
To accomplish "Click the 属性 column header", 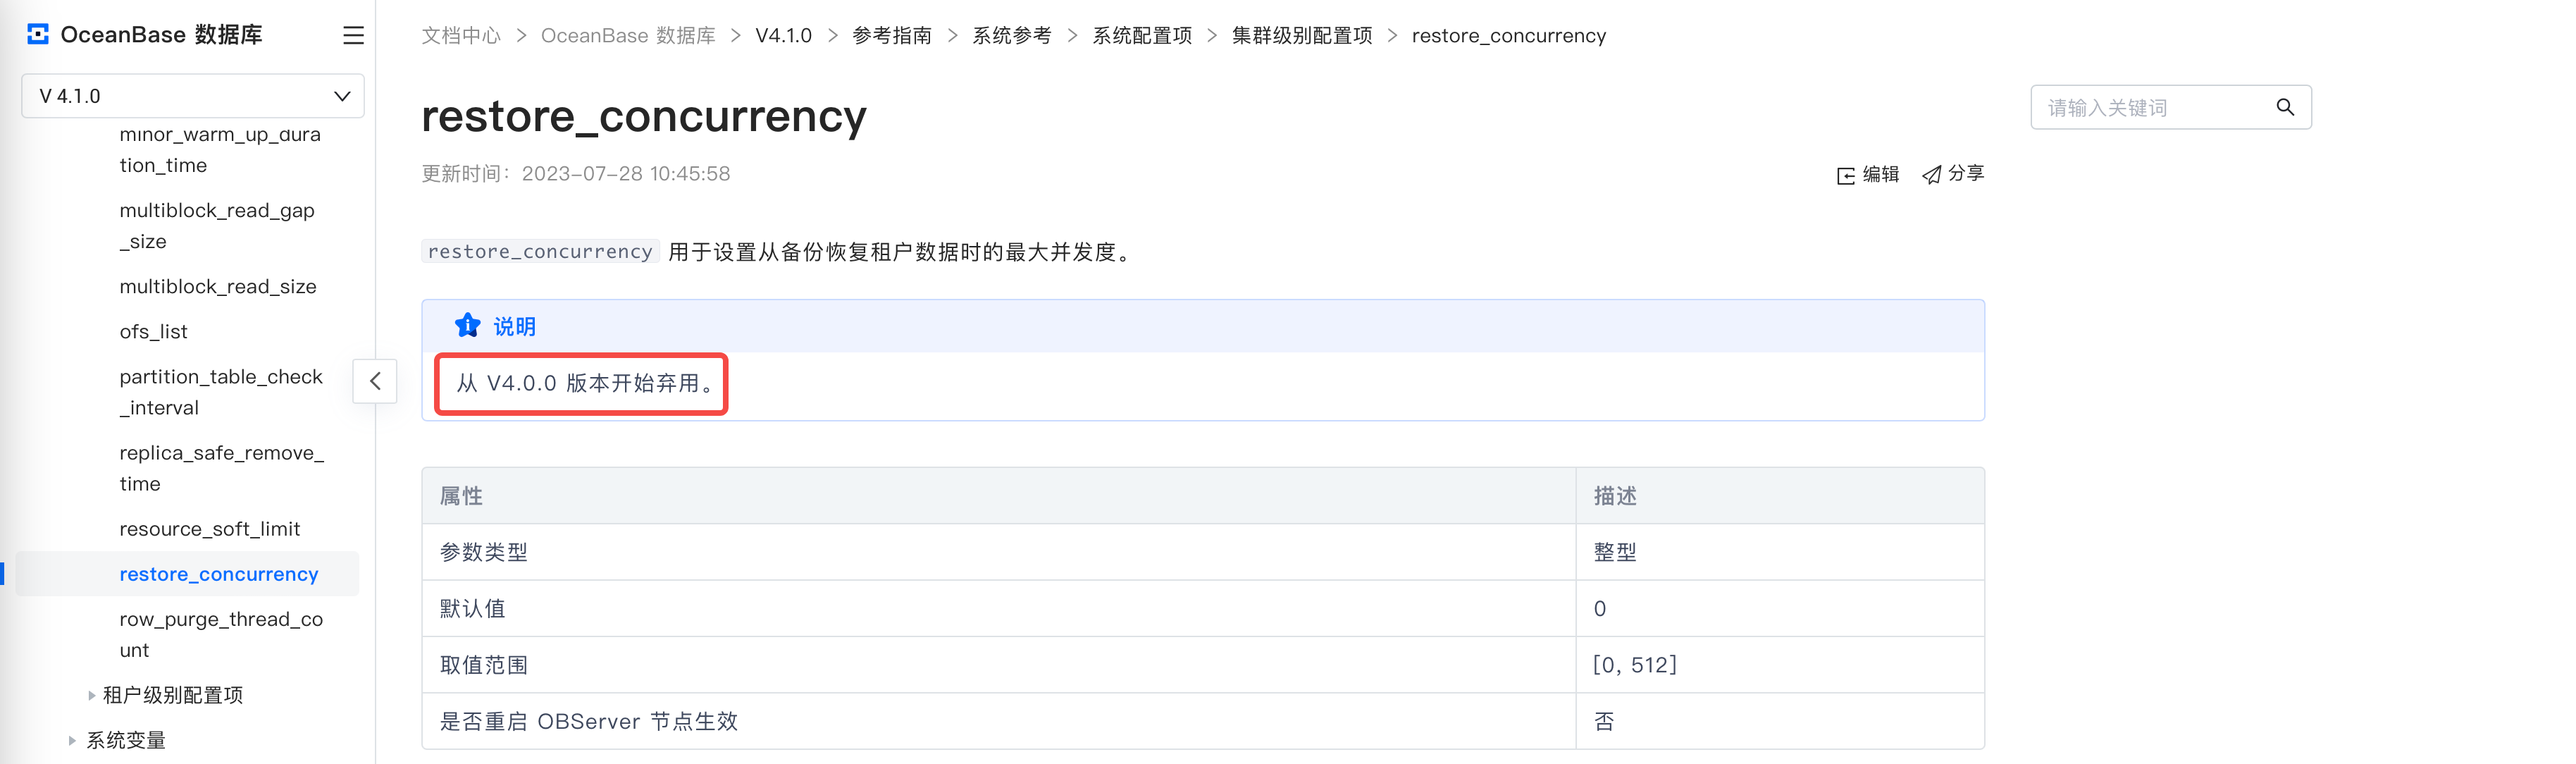I will tap(999, 496).
